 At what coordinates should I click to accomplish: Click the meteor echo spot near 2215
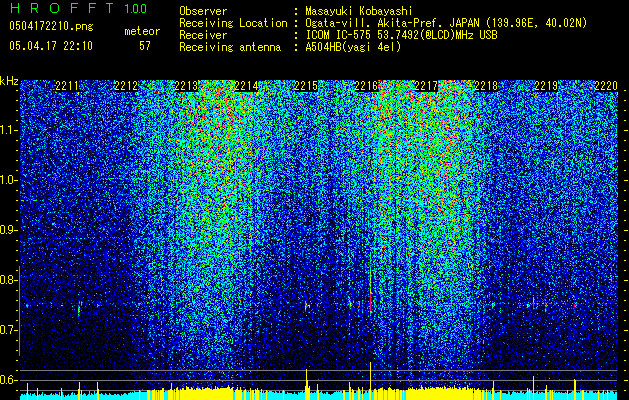pyautogui.click(x=307, y=306)
